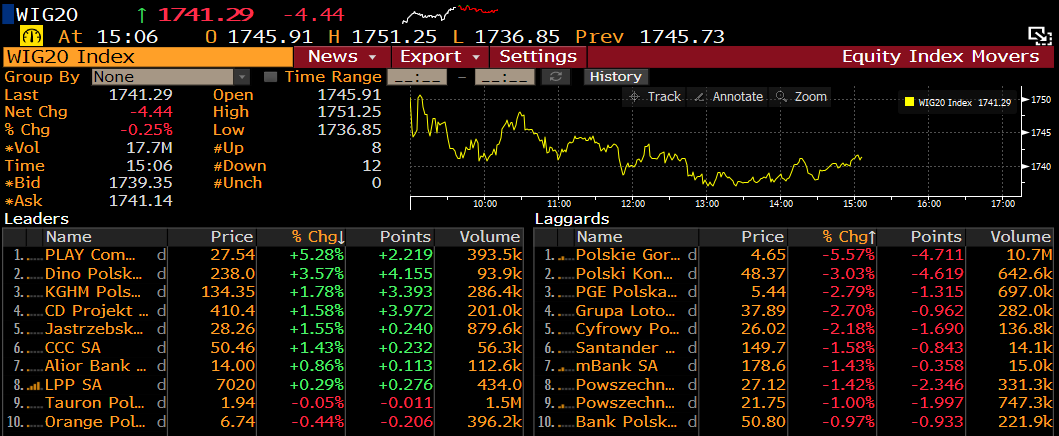
Task: Sort Laggards by % Chg column
Action: [x=849, y=237]
